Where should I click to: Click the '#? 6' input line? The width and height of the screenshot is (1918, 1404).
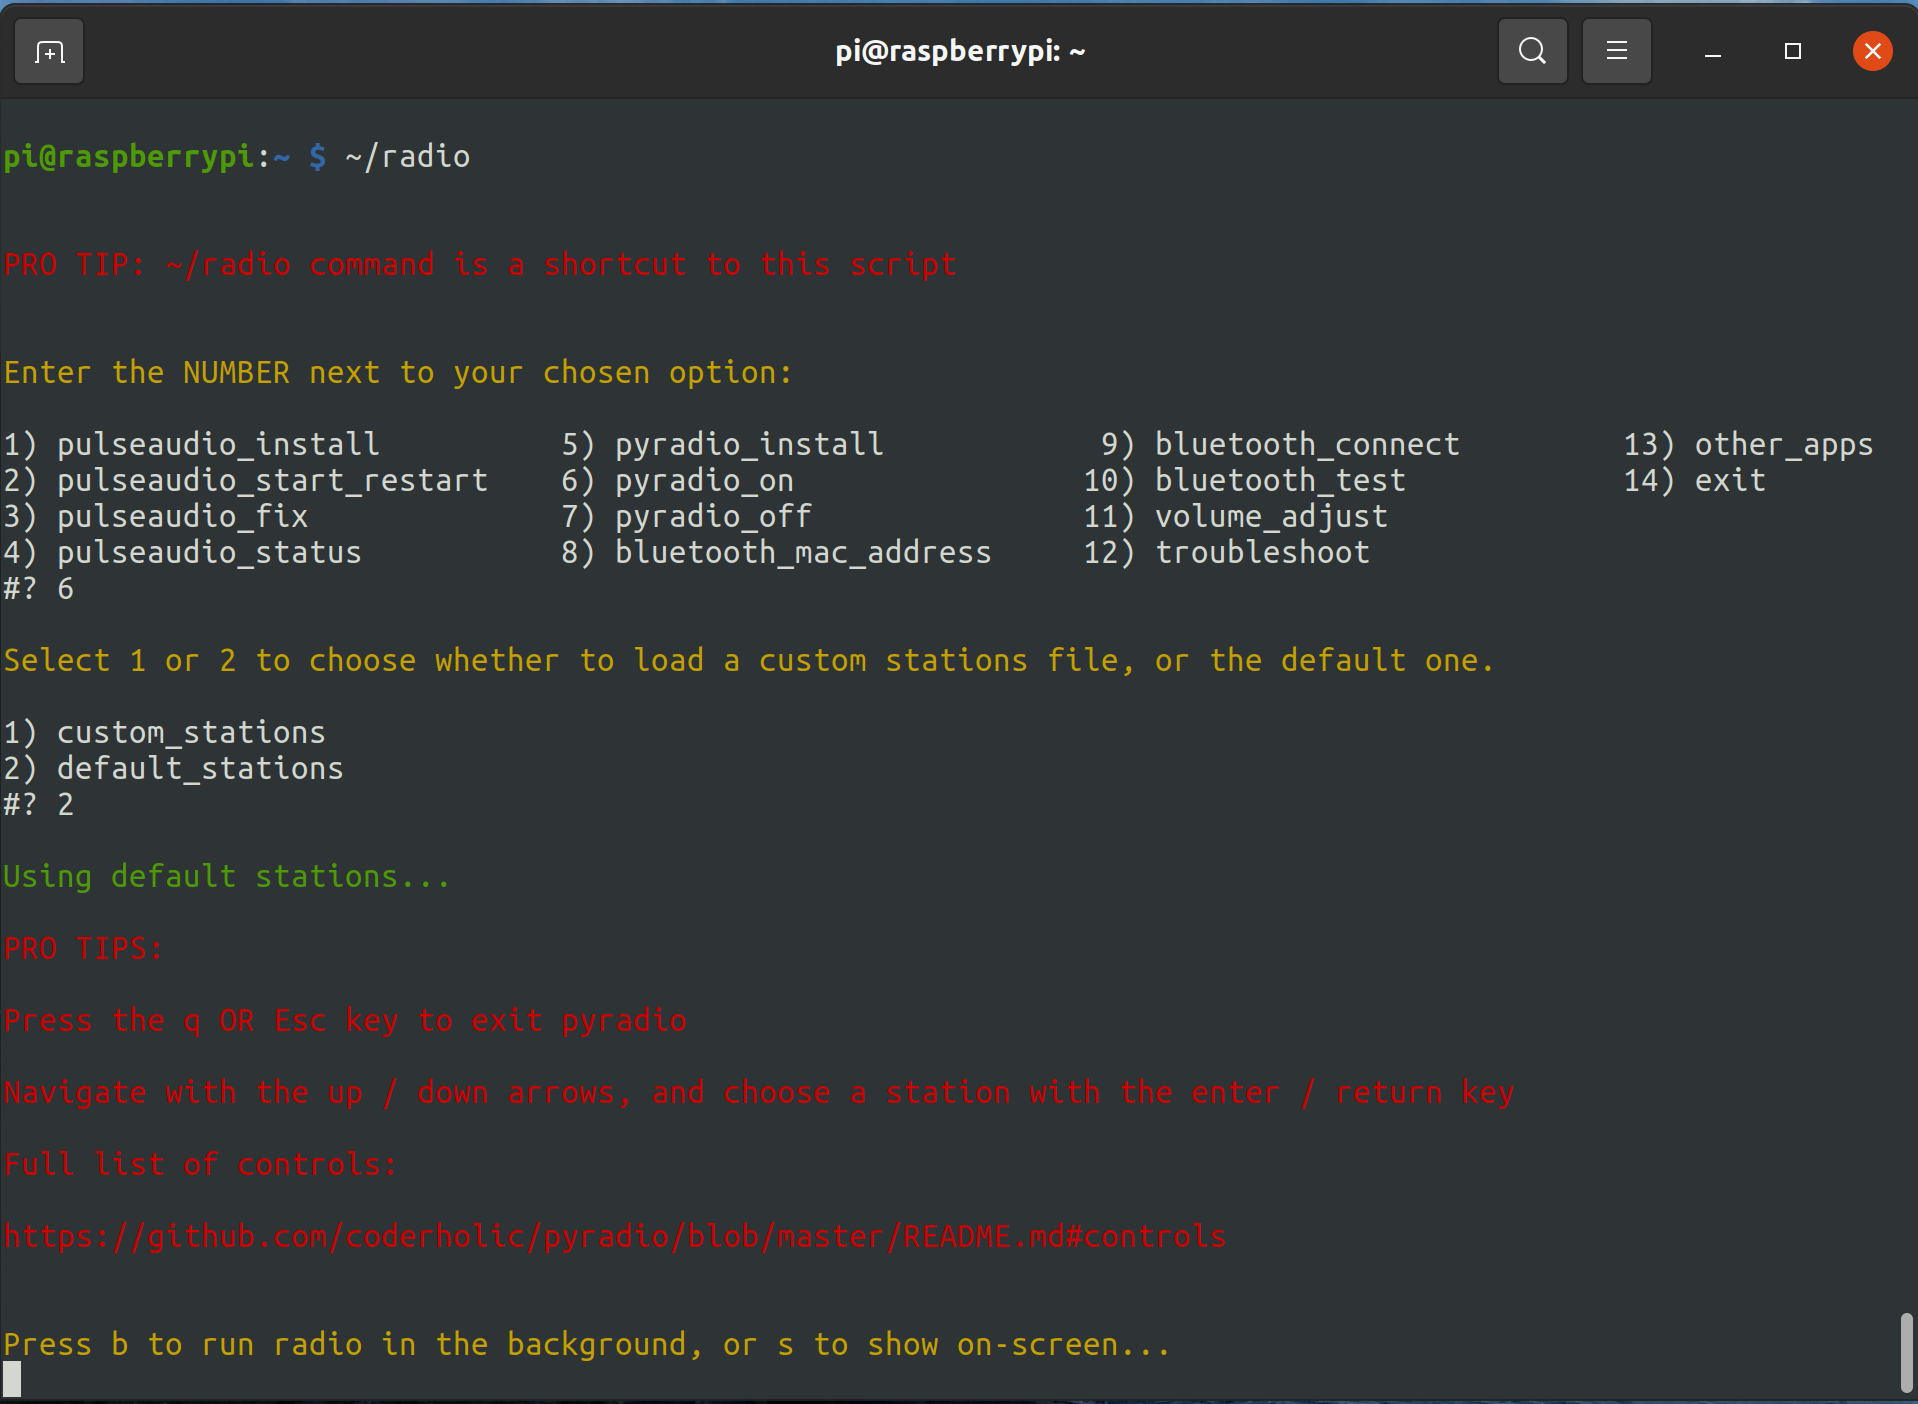click(x=38, y=588)
